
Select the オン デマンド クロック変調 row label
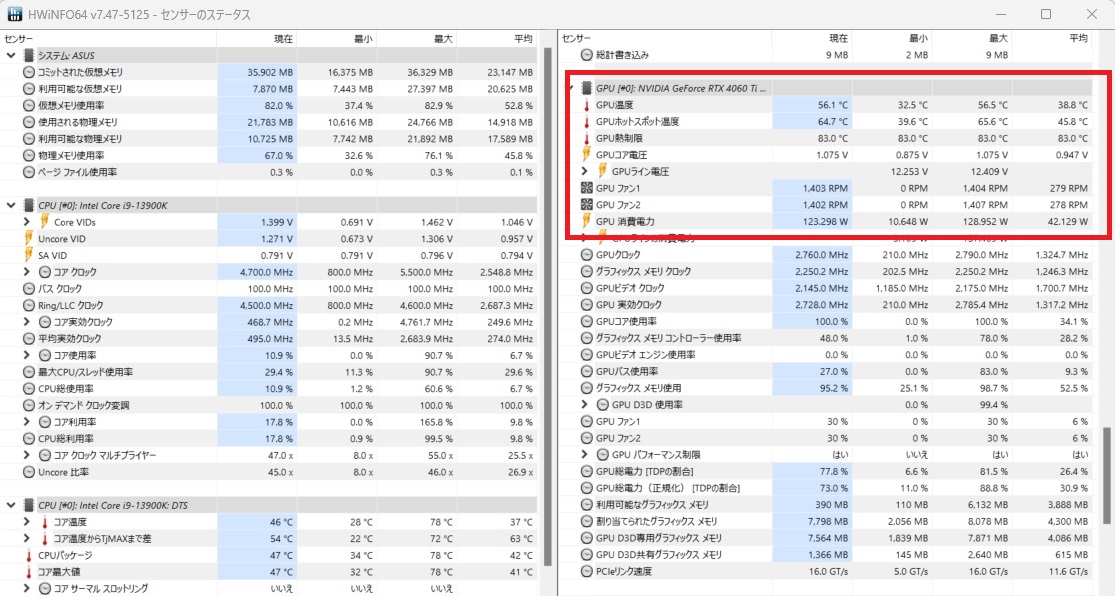(83, 405)
